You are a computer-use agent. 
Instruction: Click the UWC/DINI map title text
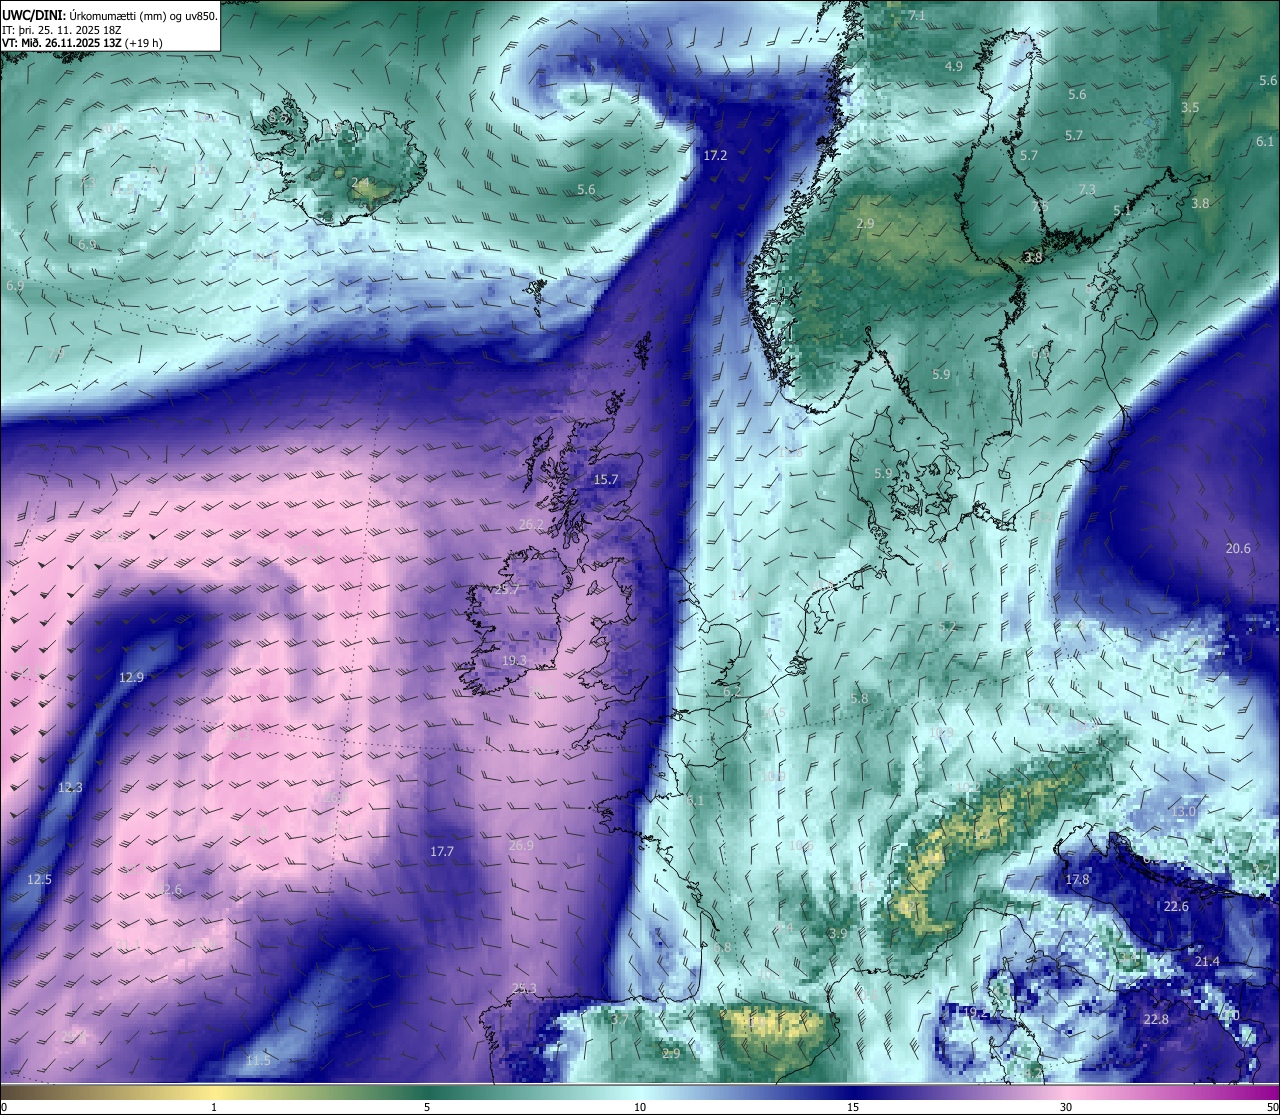[110, 14]
